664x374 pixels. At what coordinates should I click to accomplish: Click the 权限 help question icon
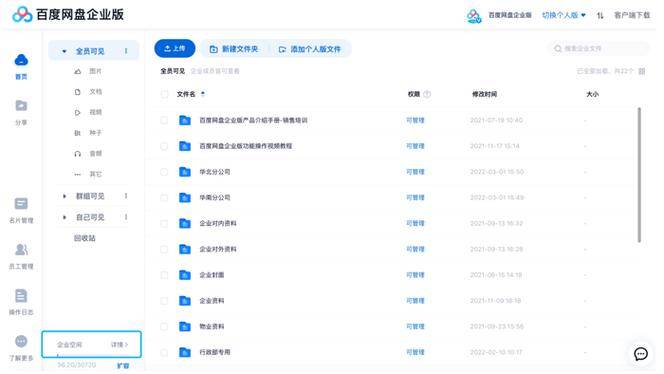[x=427, y=94]
